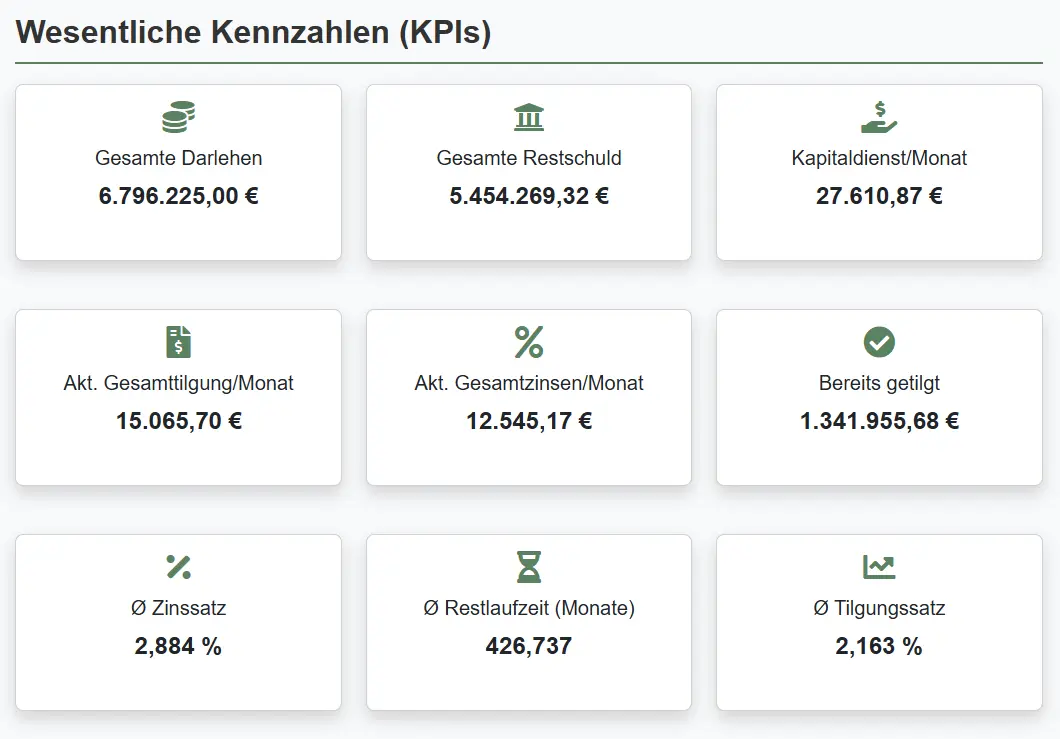Select the bank icon on Gesamte Restschuld card
This screenshot has height=739, width=1060.
pos(528,116)
